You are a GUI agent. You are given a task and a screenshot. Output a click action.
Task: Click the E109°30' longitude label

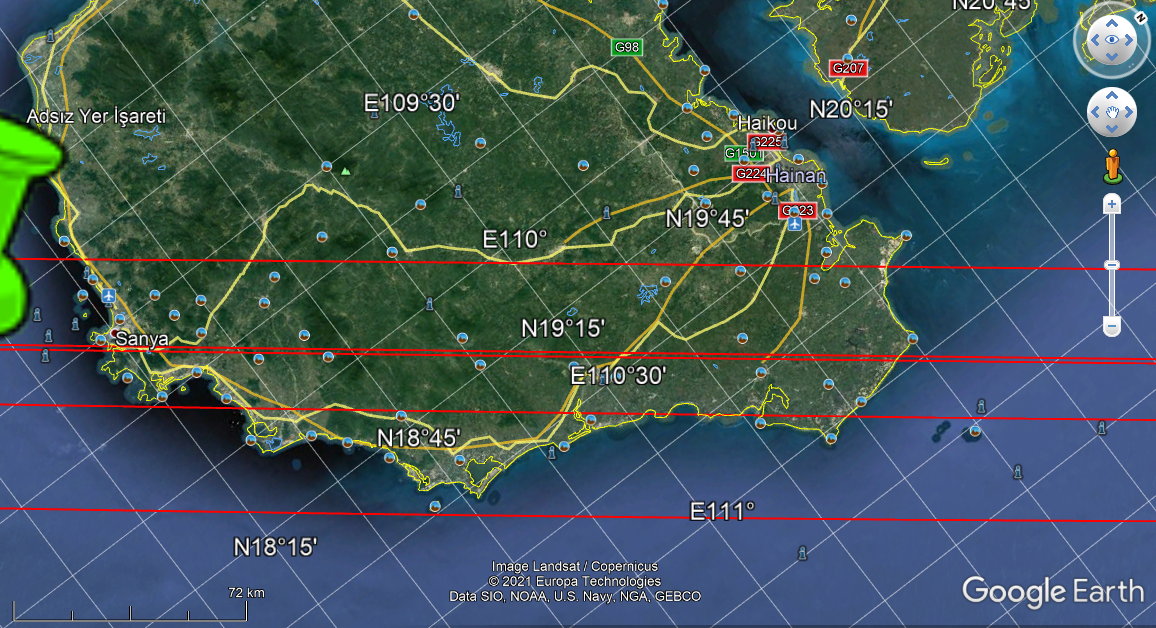[412, 102]
